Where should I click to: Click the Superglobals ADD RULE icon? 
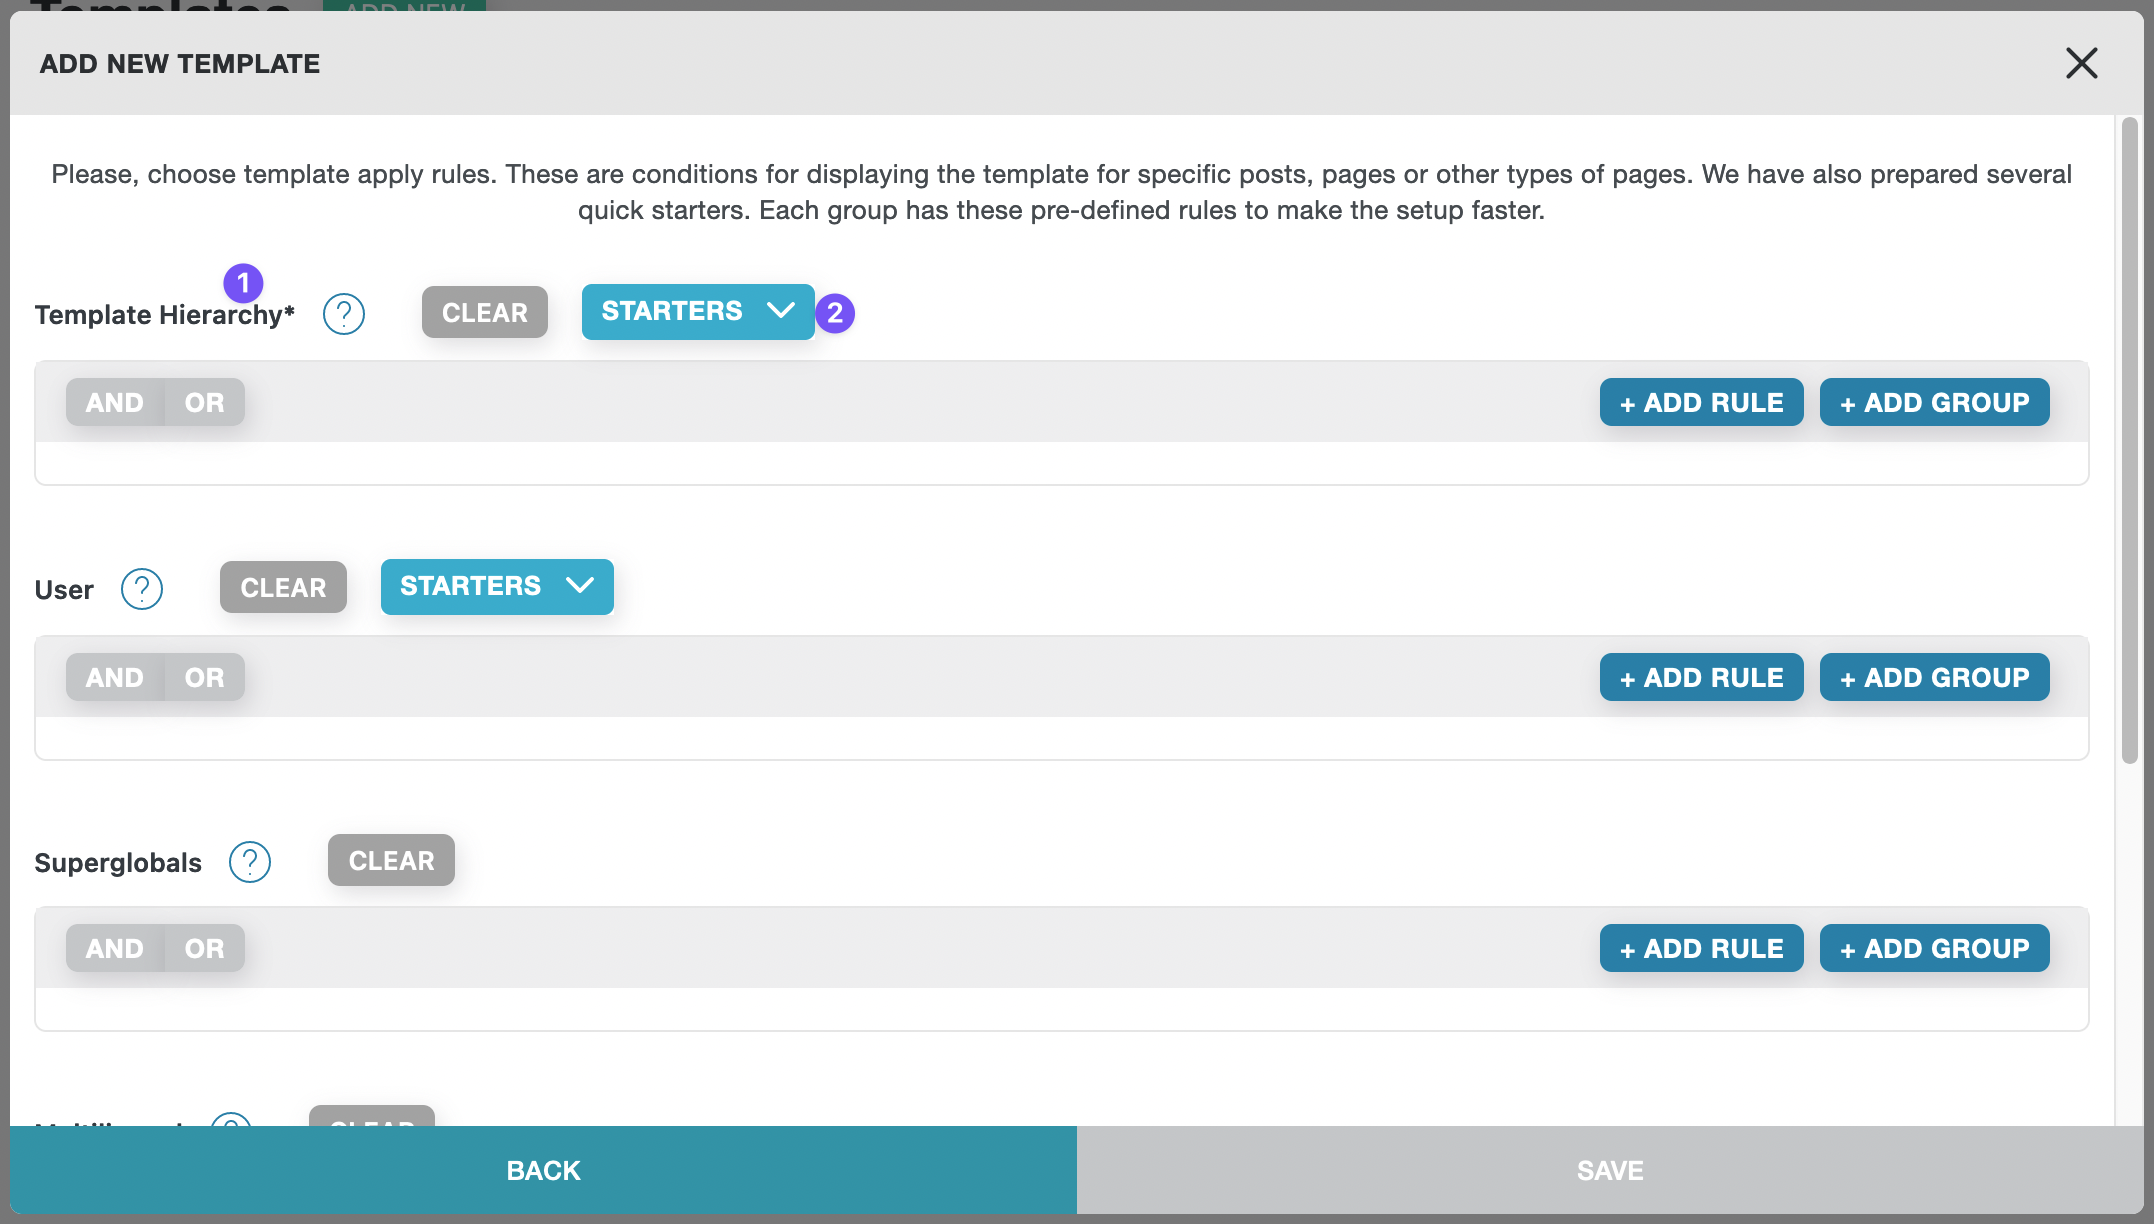[1700, 947]
